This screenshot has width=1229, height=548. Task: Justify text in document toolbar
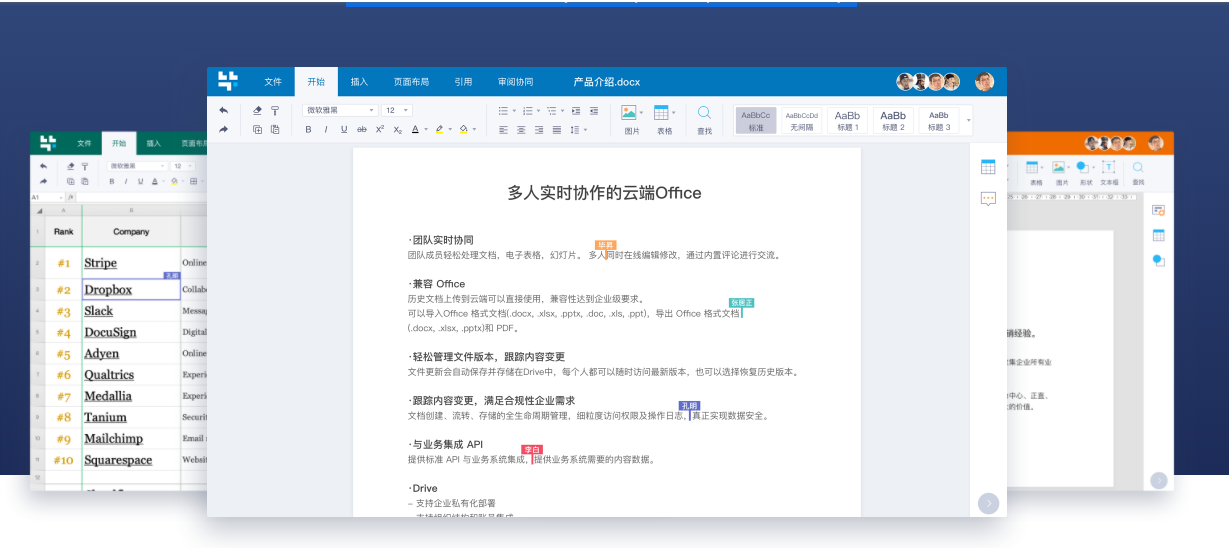(x=556, y=130)
